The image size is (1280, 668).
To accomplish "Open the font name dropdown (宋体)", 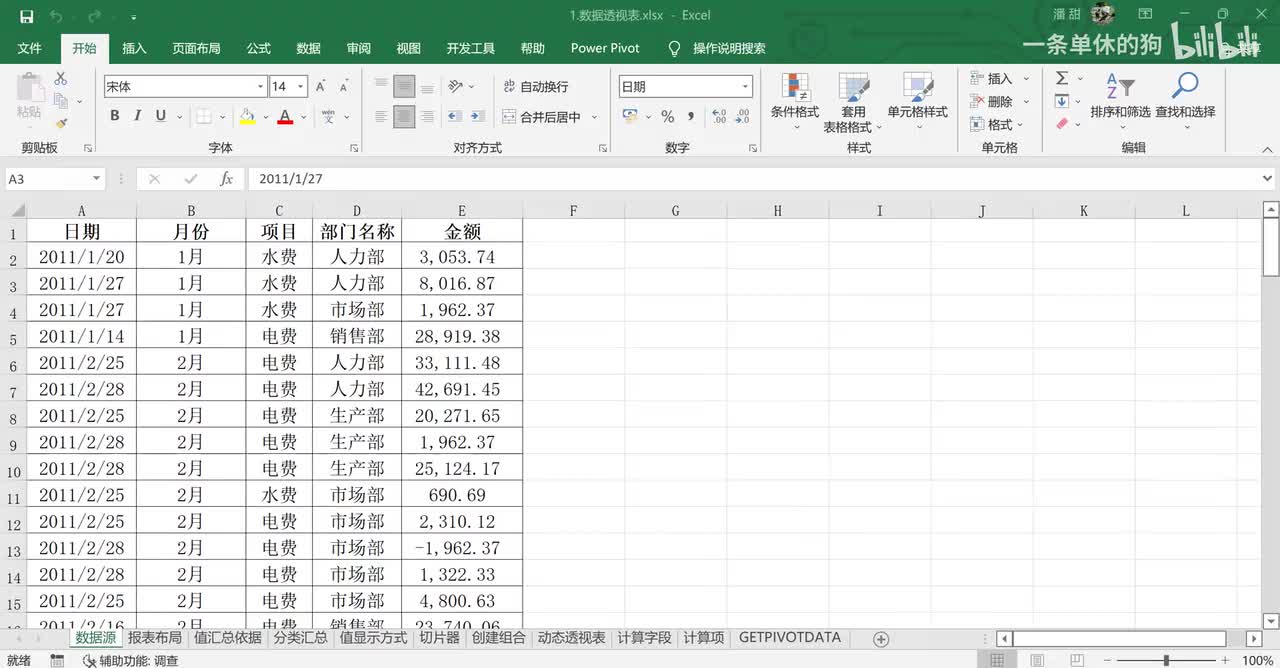I will [261, 87].
